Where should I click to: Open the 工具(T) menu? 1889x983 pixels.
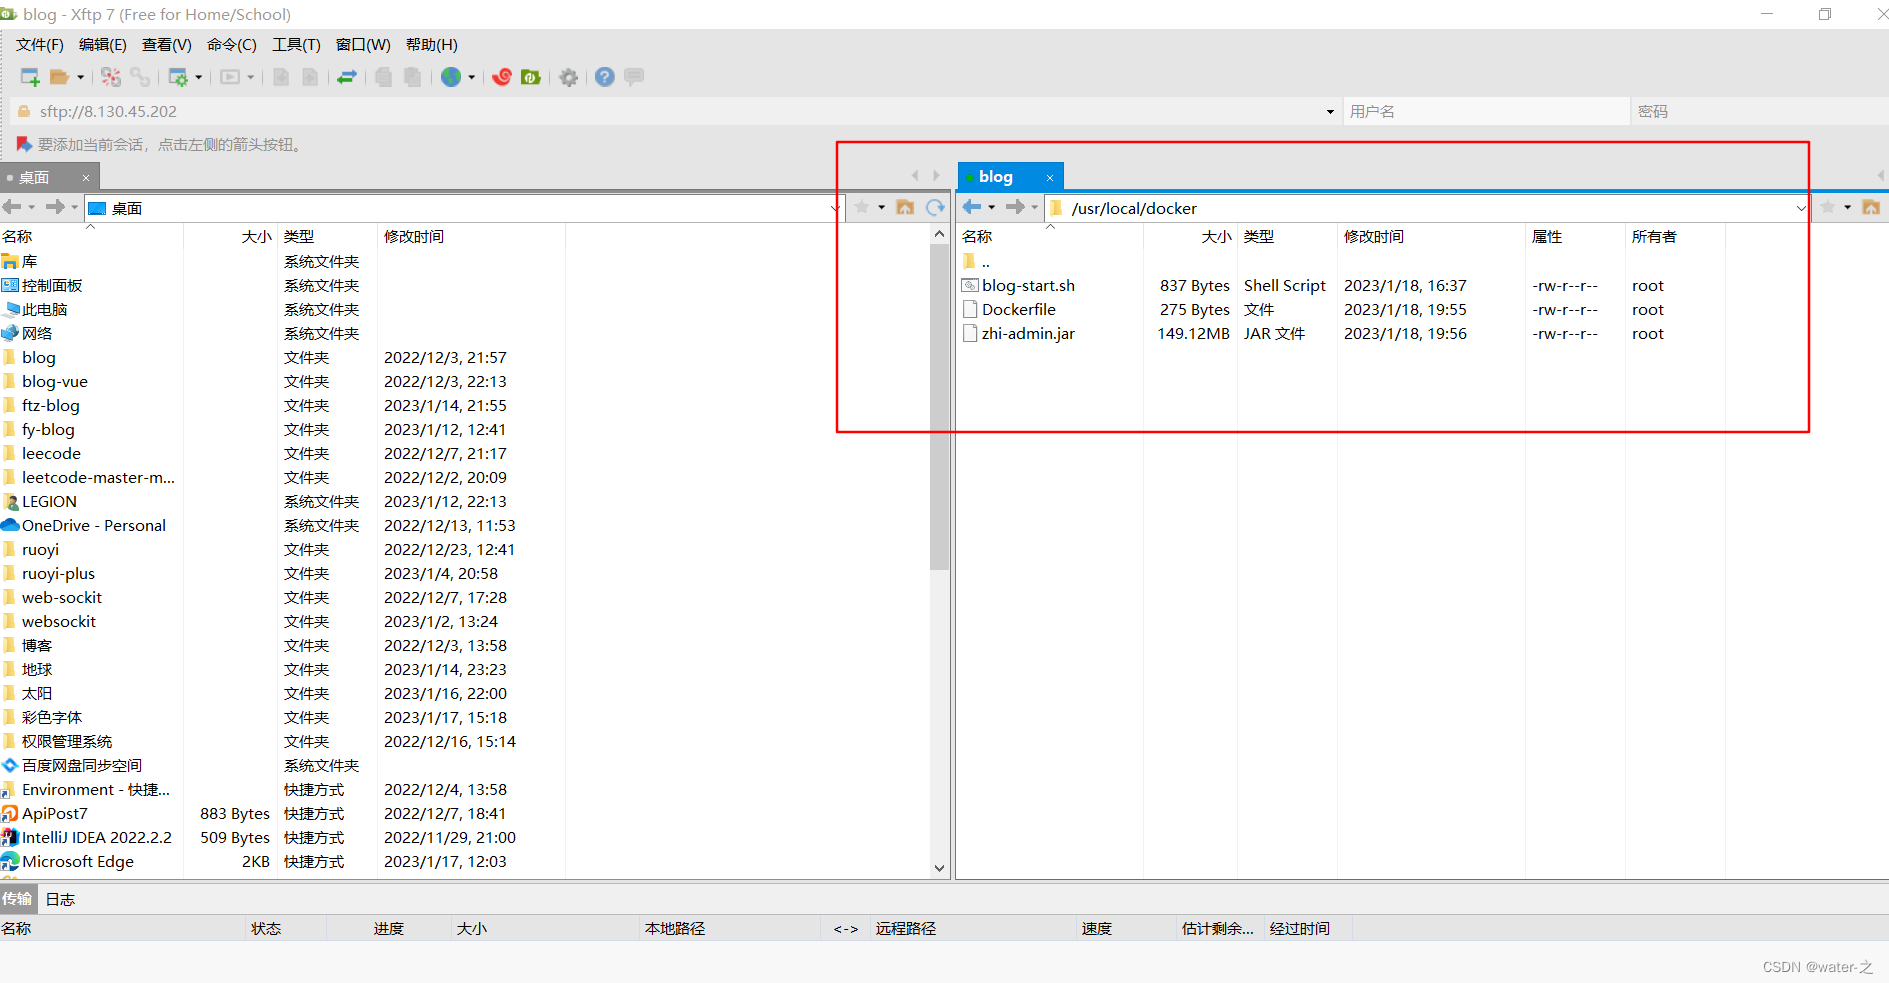point(296,45)
